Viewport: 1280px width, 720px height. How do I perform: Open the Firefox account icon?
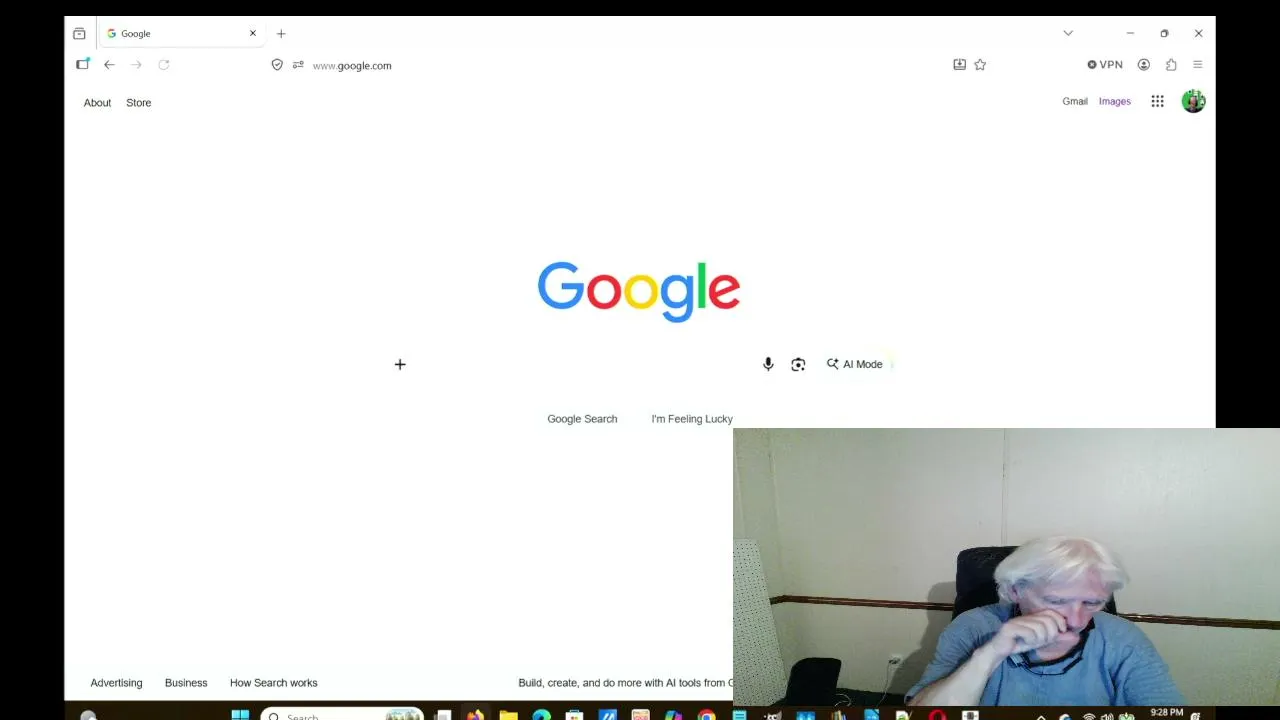click(x=1143, y=64)
